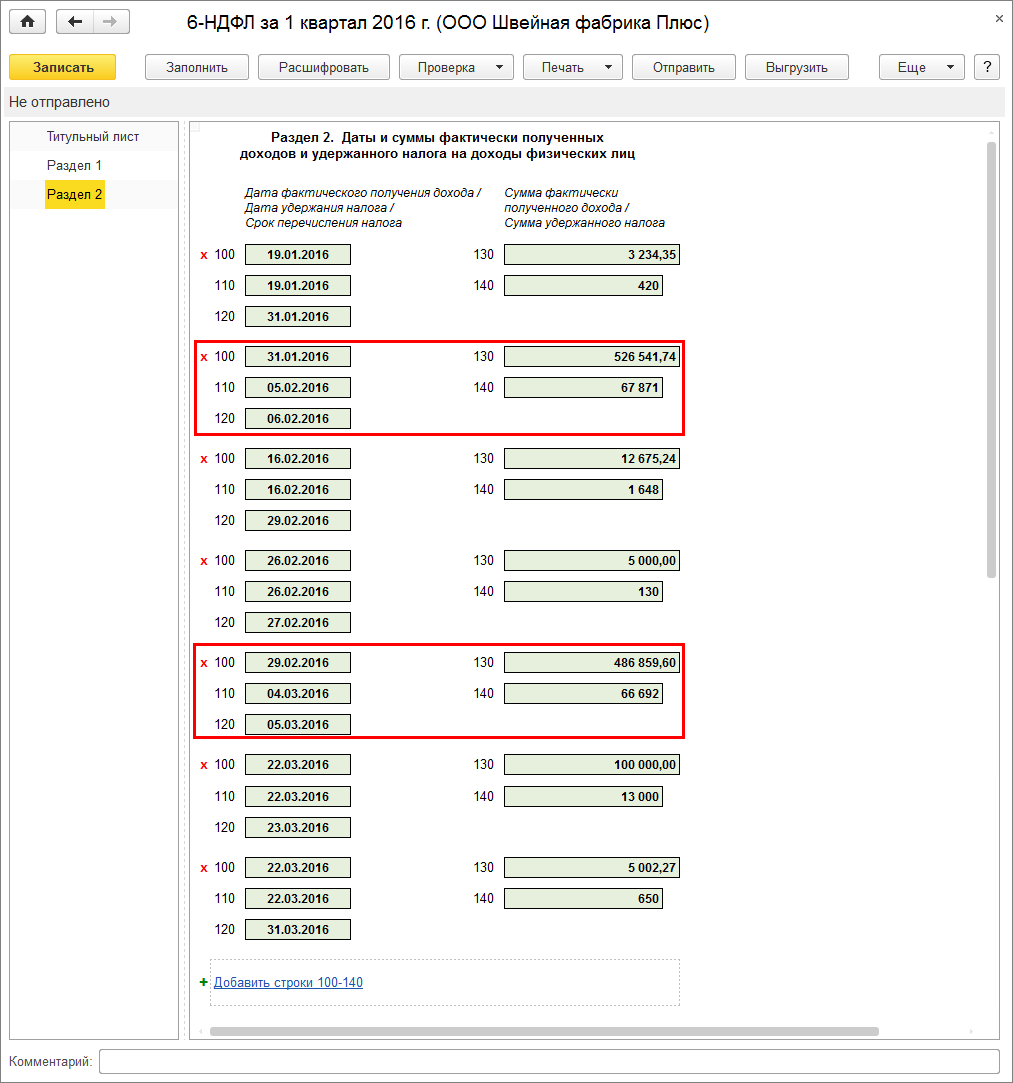1013x1083 pixels.
Task: Select the income amount 486 859,60 field
Action: (x=592, y=662)
